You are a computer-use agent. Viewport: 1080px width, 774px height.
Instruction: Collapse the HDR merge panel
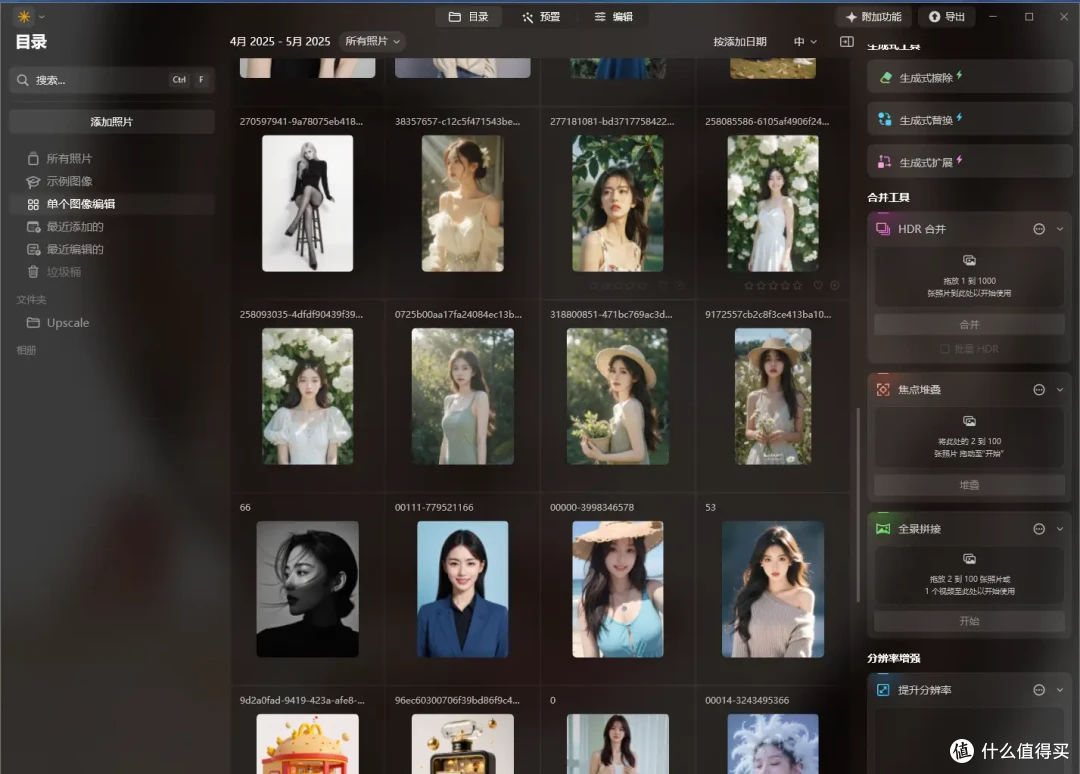coord(1060,229)
